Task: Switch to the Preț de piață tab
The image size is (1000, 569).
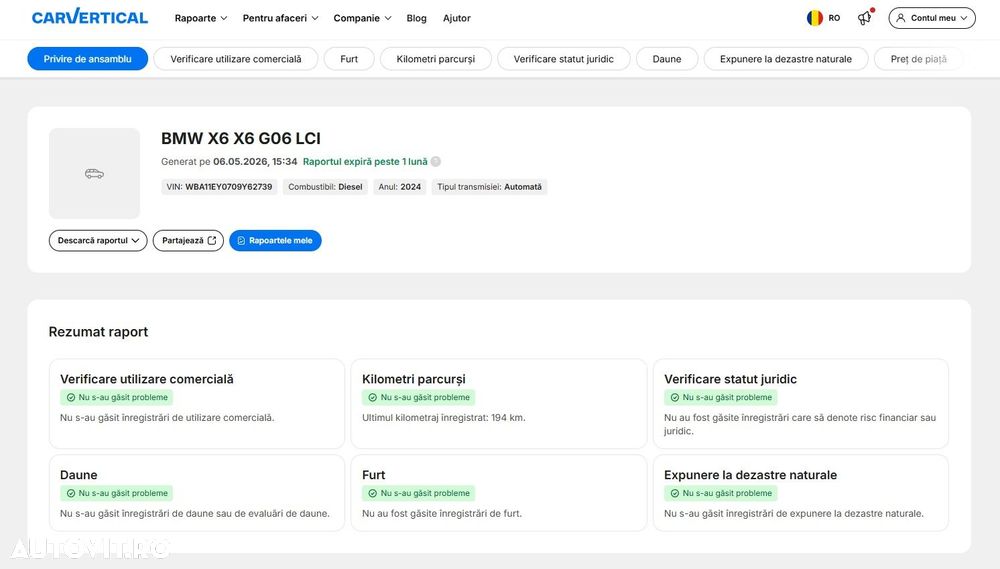Action: click(918, 59)
